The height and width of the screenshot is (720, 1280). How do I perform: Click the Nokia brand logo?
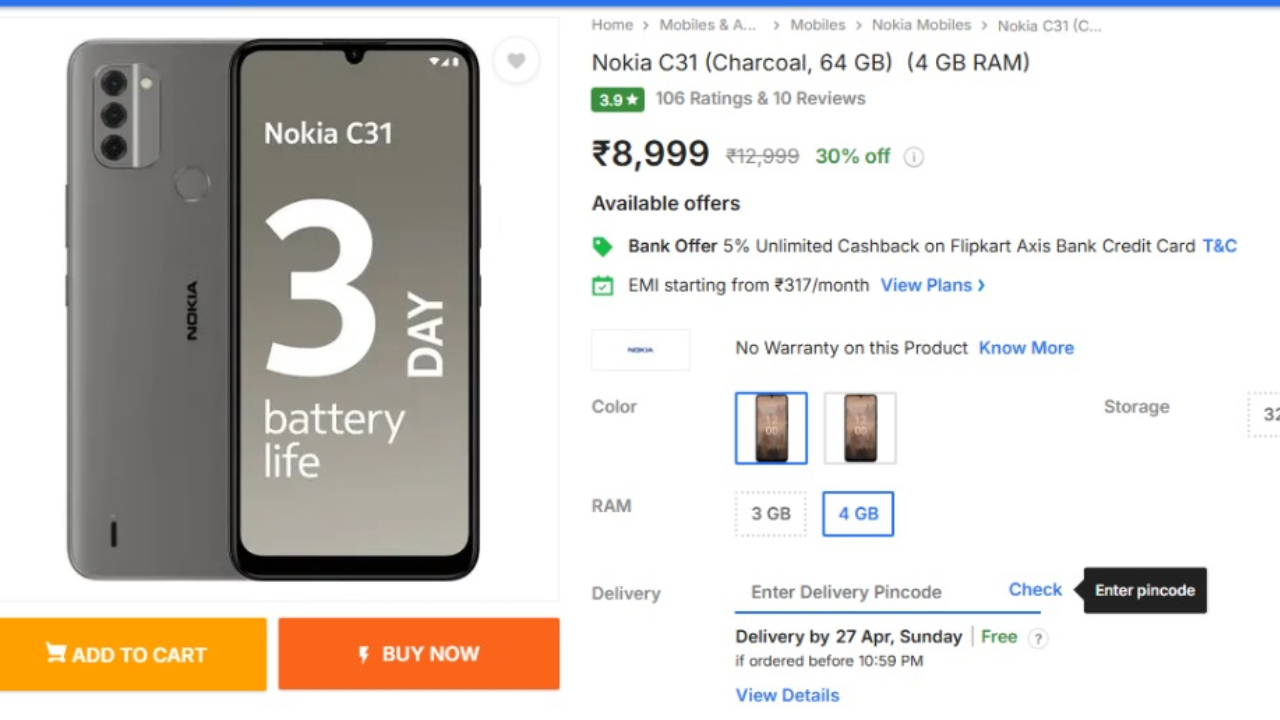coord(640,349)
